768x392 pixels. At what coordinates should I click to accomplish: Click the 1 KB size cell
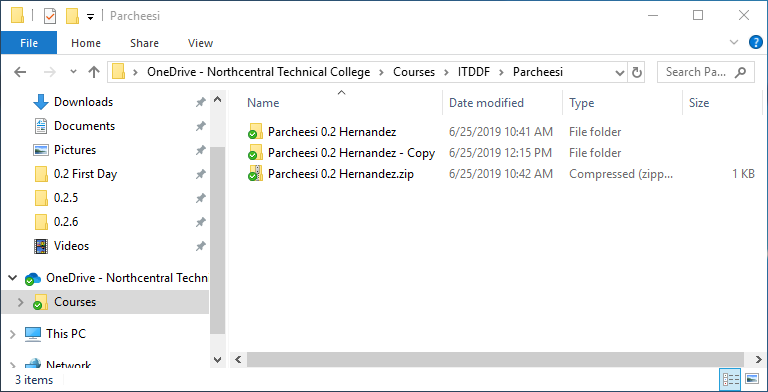(x=743, y=174)
